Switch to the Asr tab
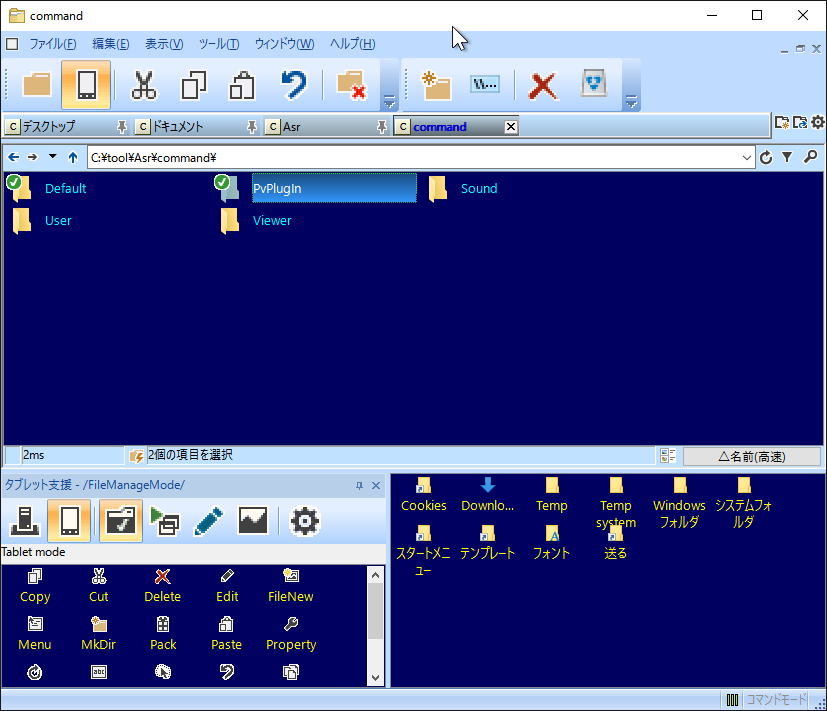The height and width of the screenshot is (711, 827). [x=291, y=127]
